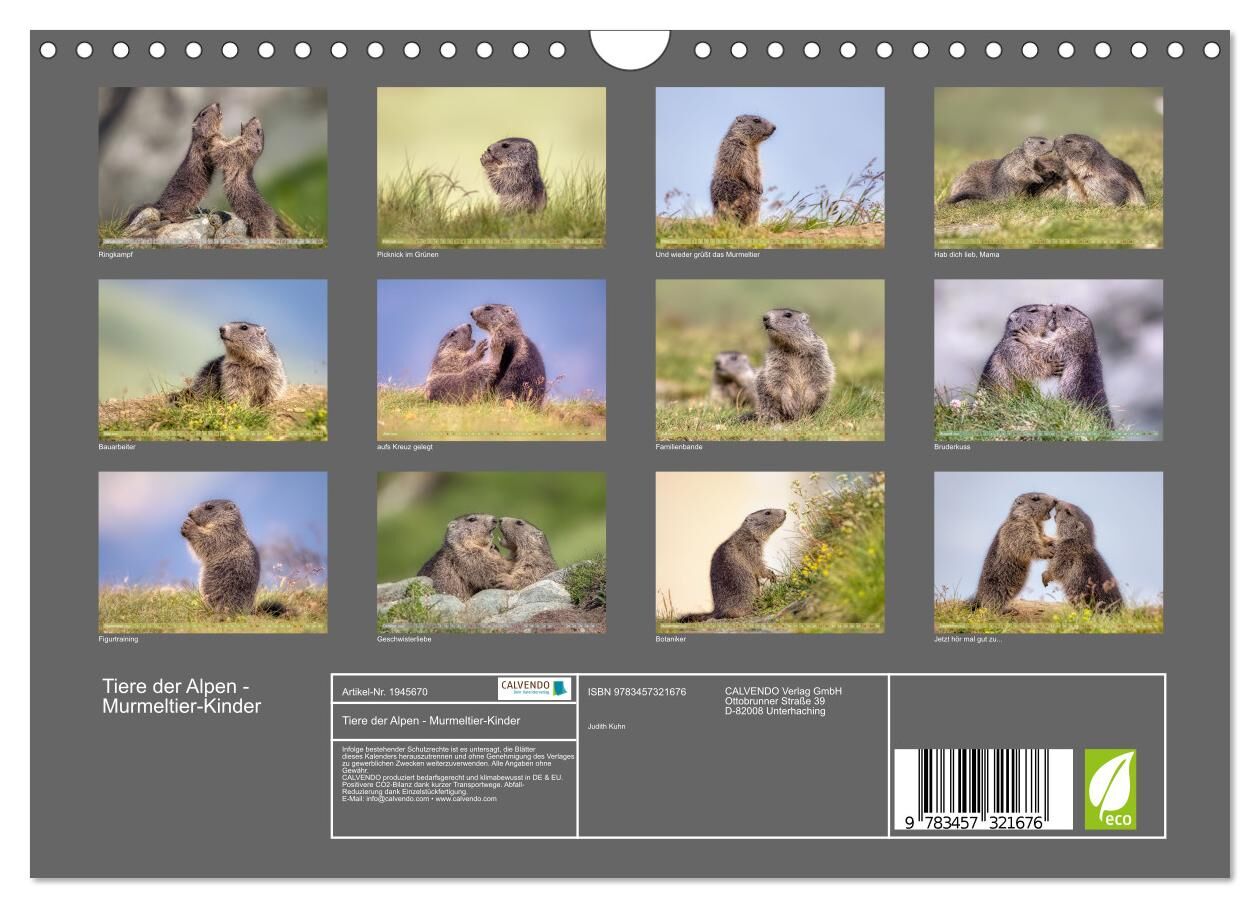This screenshot has height=908, width=1260.
Task: Select the 'Geschwisterliebe' photo
Action: point(490,552)
